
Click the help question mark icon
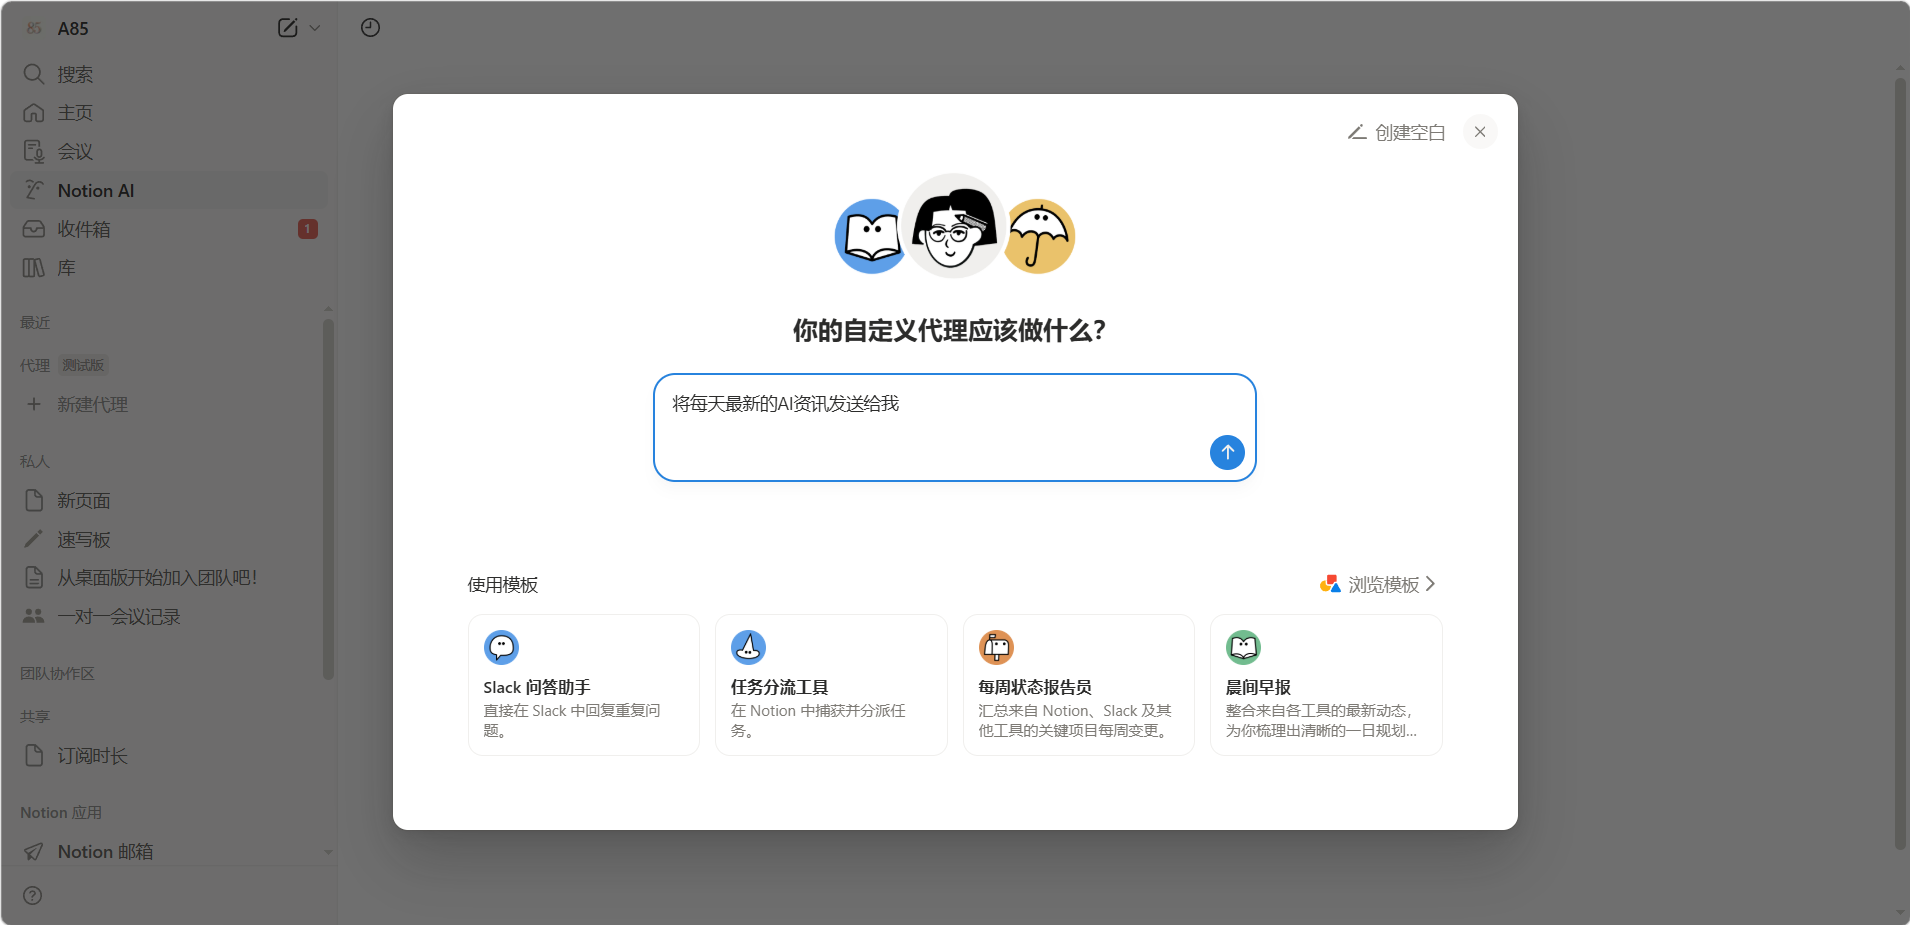[x=33, y=895]
